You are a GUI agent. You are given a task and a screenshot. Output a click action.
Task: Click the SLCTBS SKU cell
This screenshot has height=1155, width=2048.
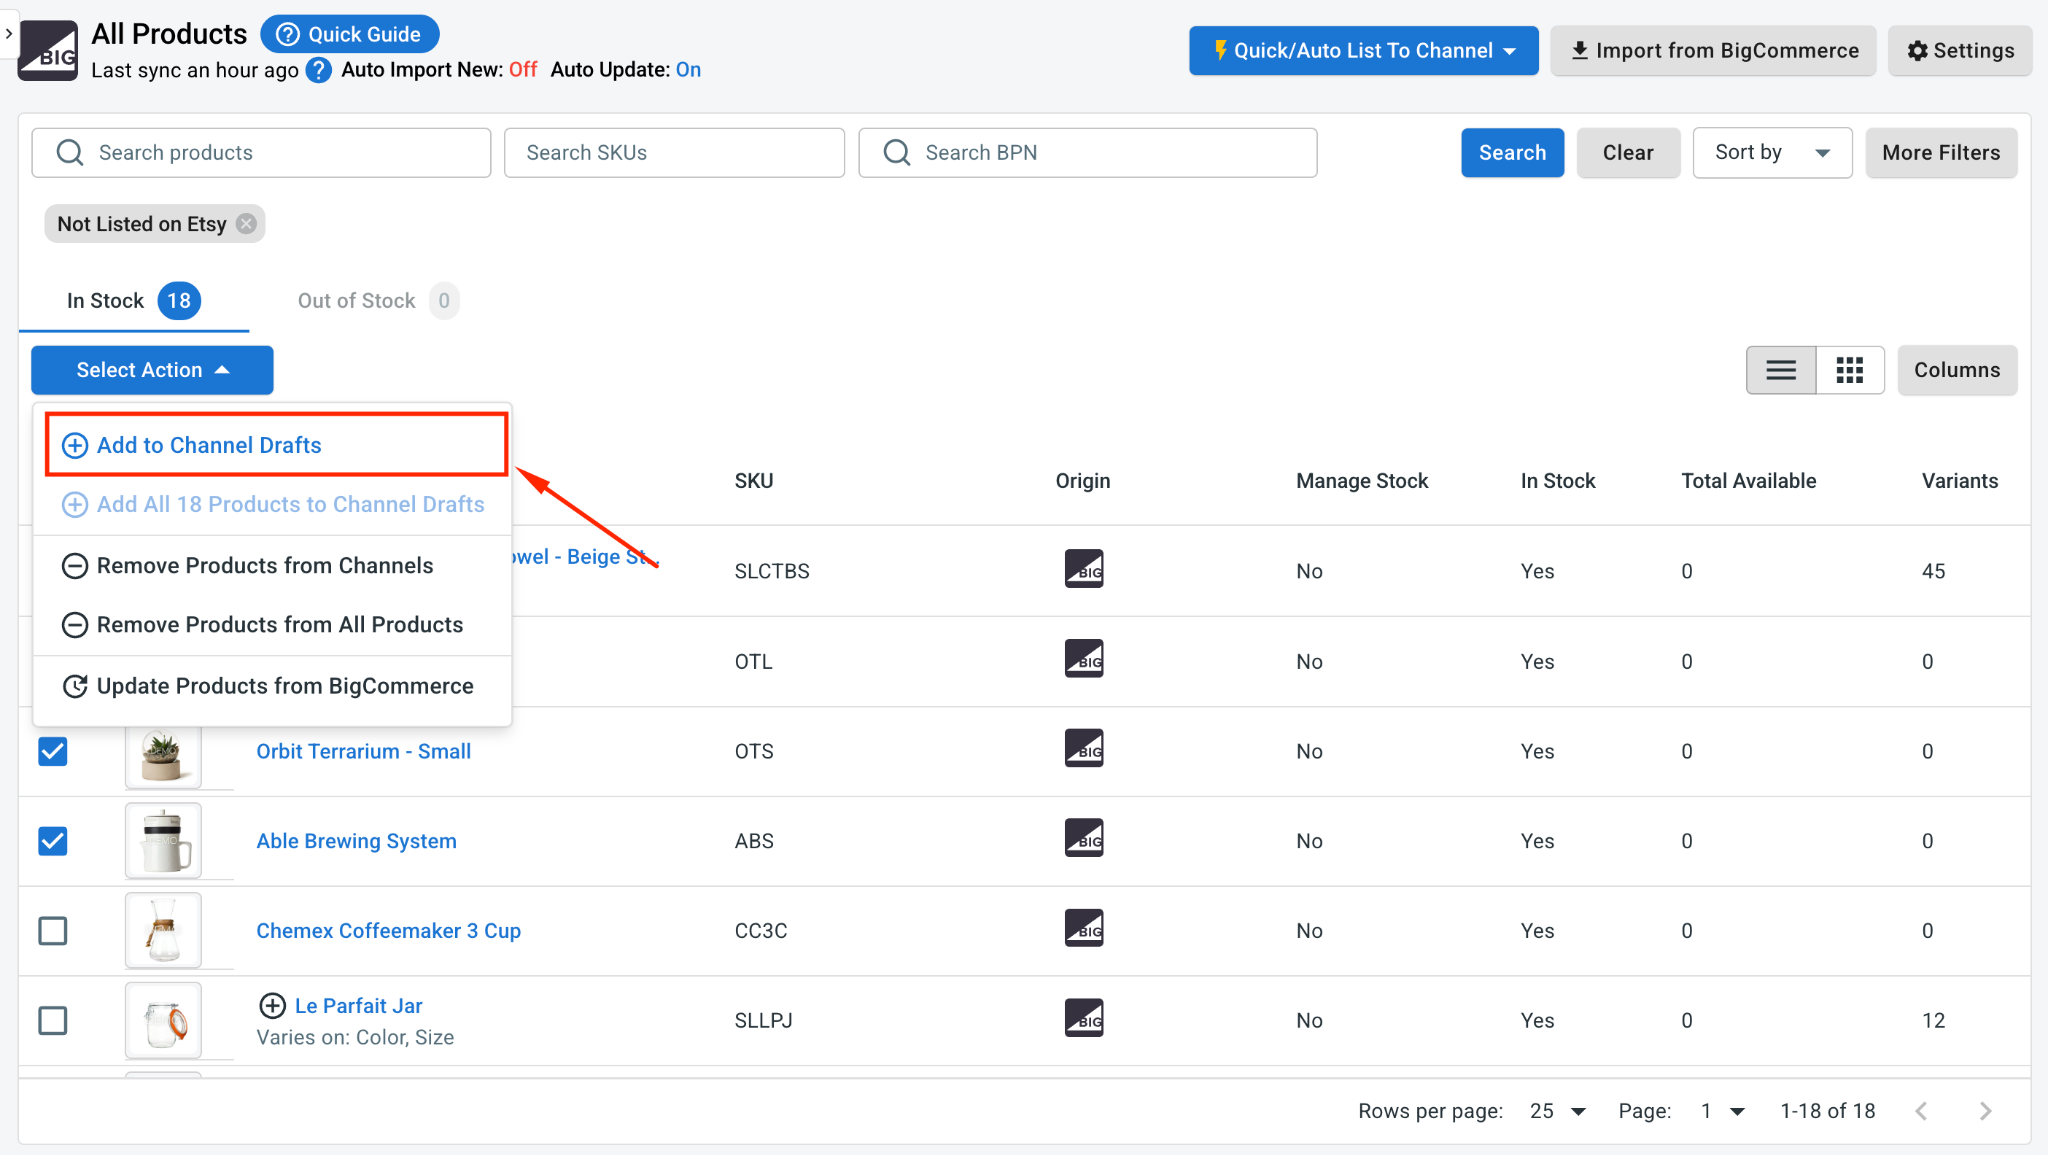(772, 571)
